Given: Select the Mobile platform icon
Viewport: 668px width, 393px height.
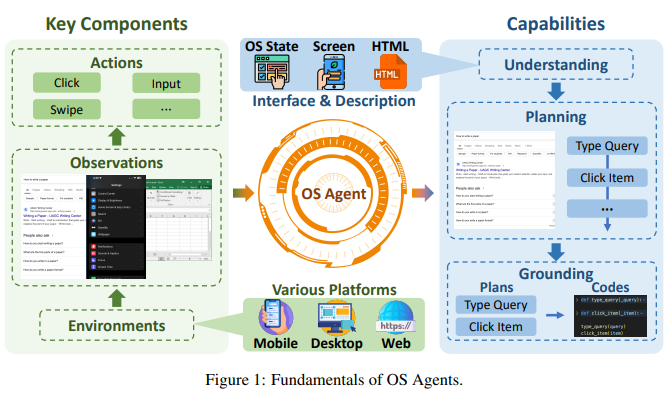Looking at the screenshot, I should [x=275, y=318].
